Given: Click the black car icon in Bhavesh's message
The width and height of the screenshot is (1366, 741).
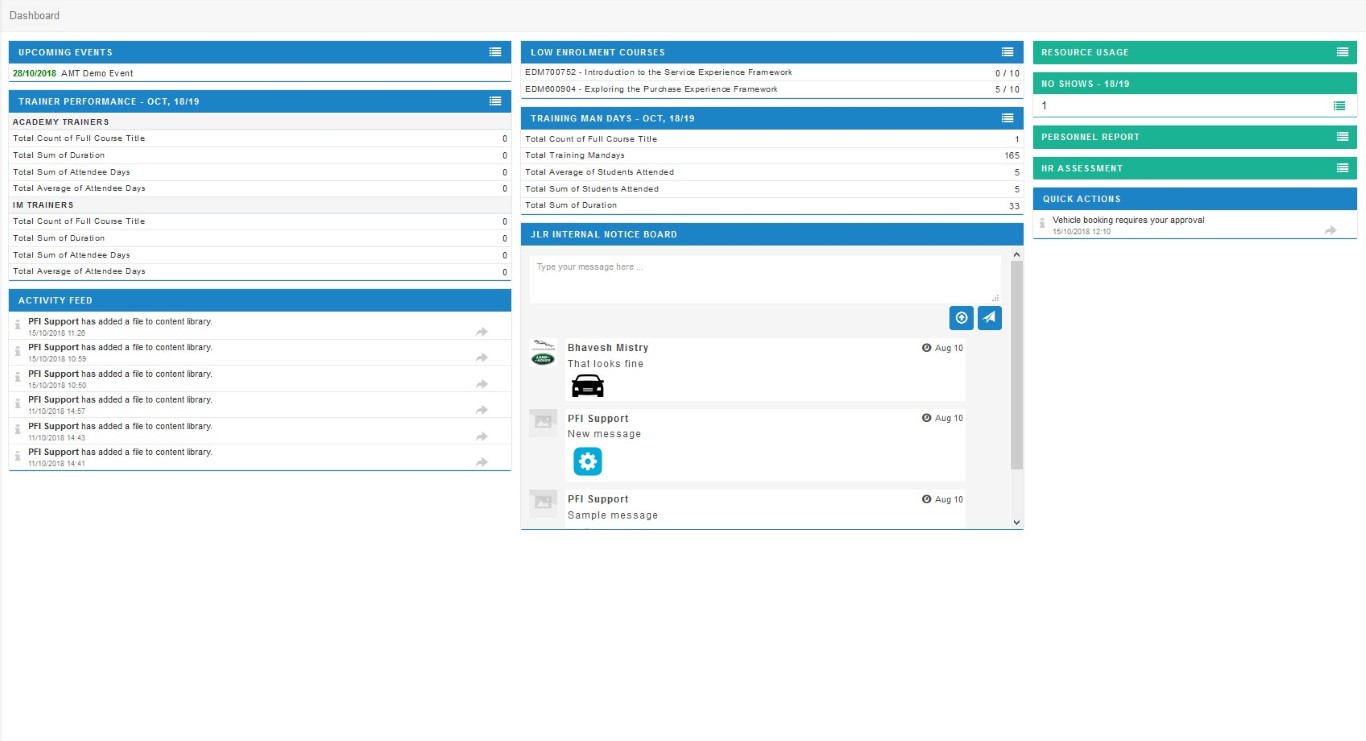Looking at the screenshot, I should coord(587,386).
